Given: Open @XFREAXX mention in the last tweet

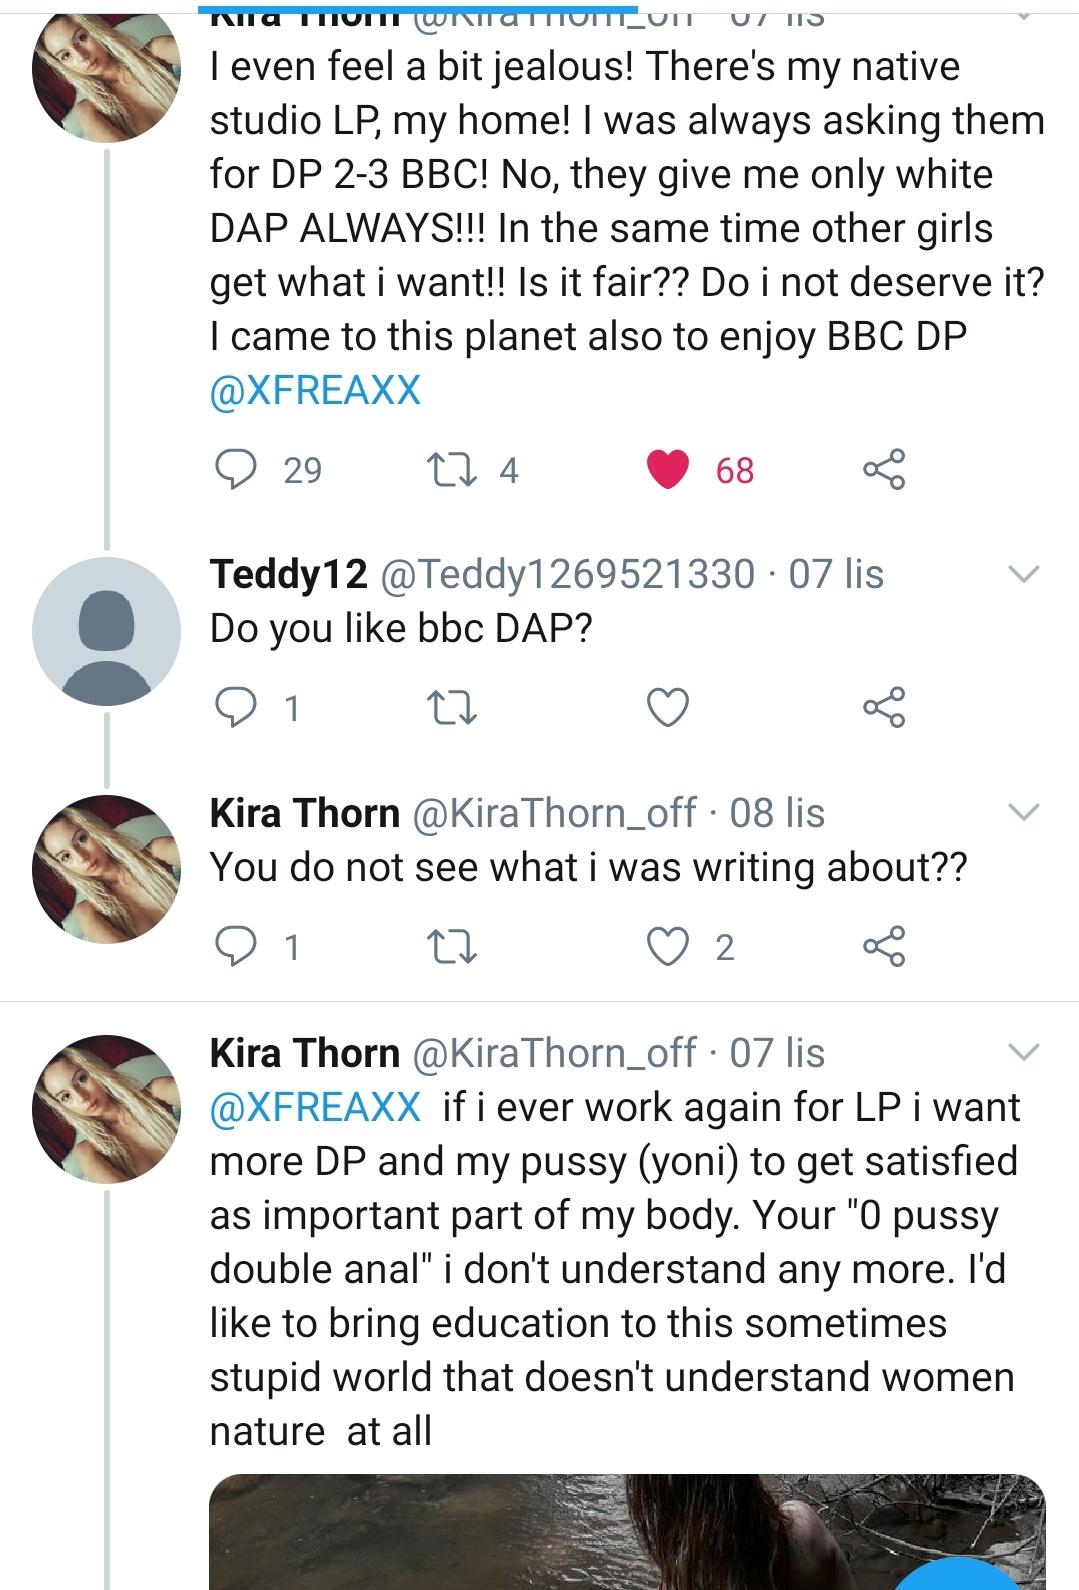Looking at the screenshot, I should (315, 1107).
